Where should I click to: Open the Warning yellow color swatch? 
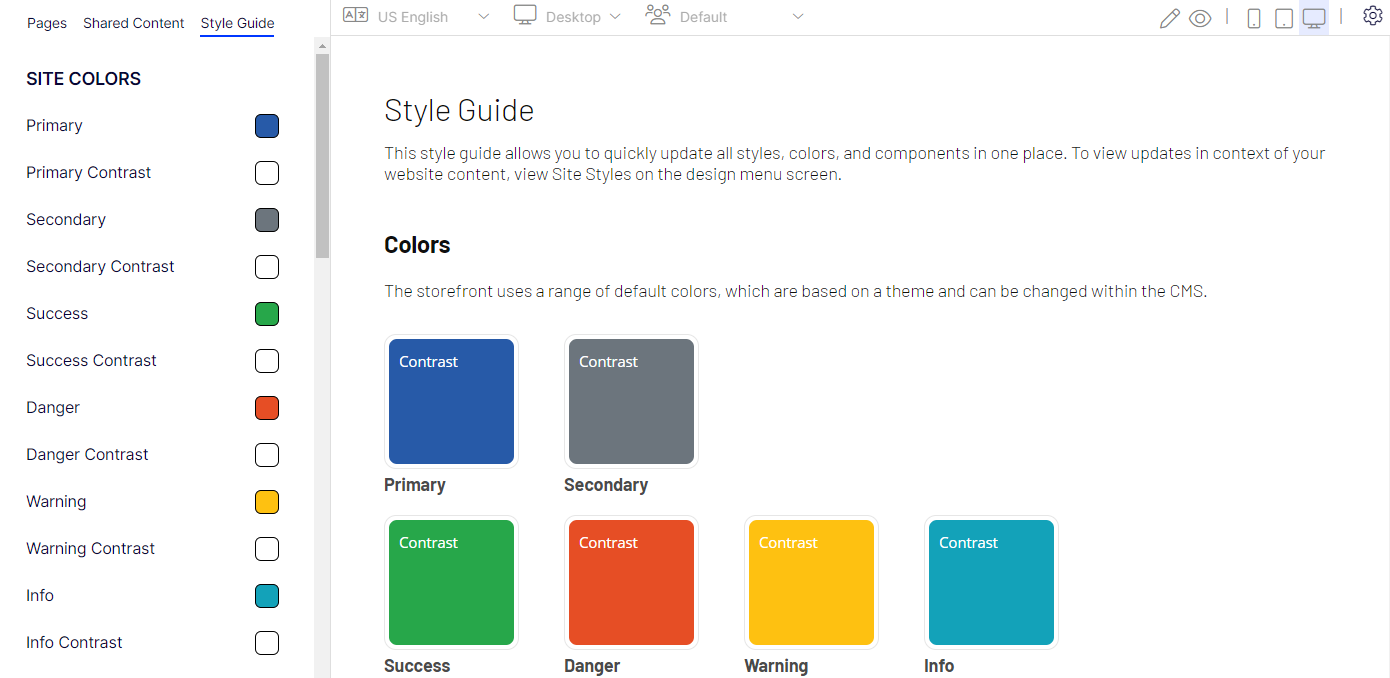(267, 502)
